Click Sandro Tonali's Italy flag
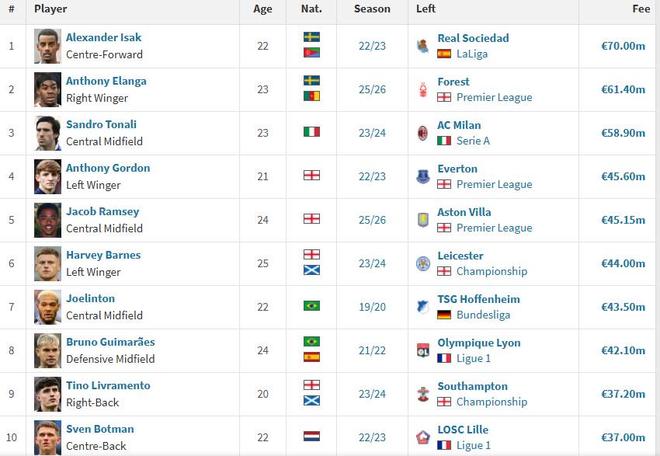This screenshot has height=456, width=660. coord(311,132)
